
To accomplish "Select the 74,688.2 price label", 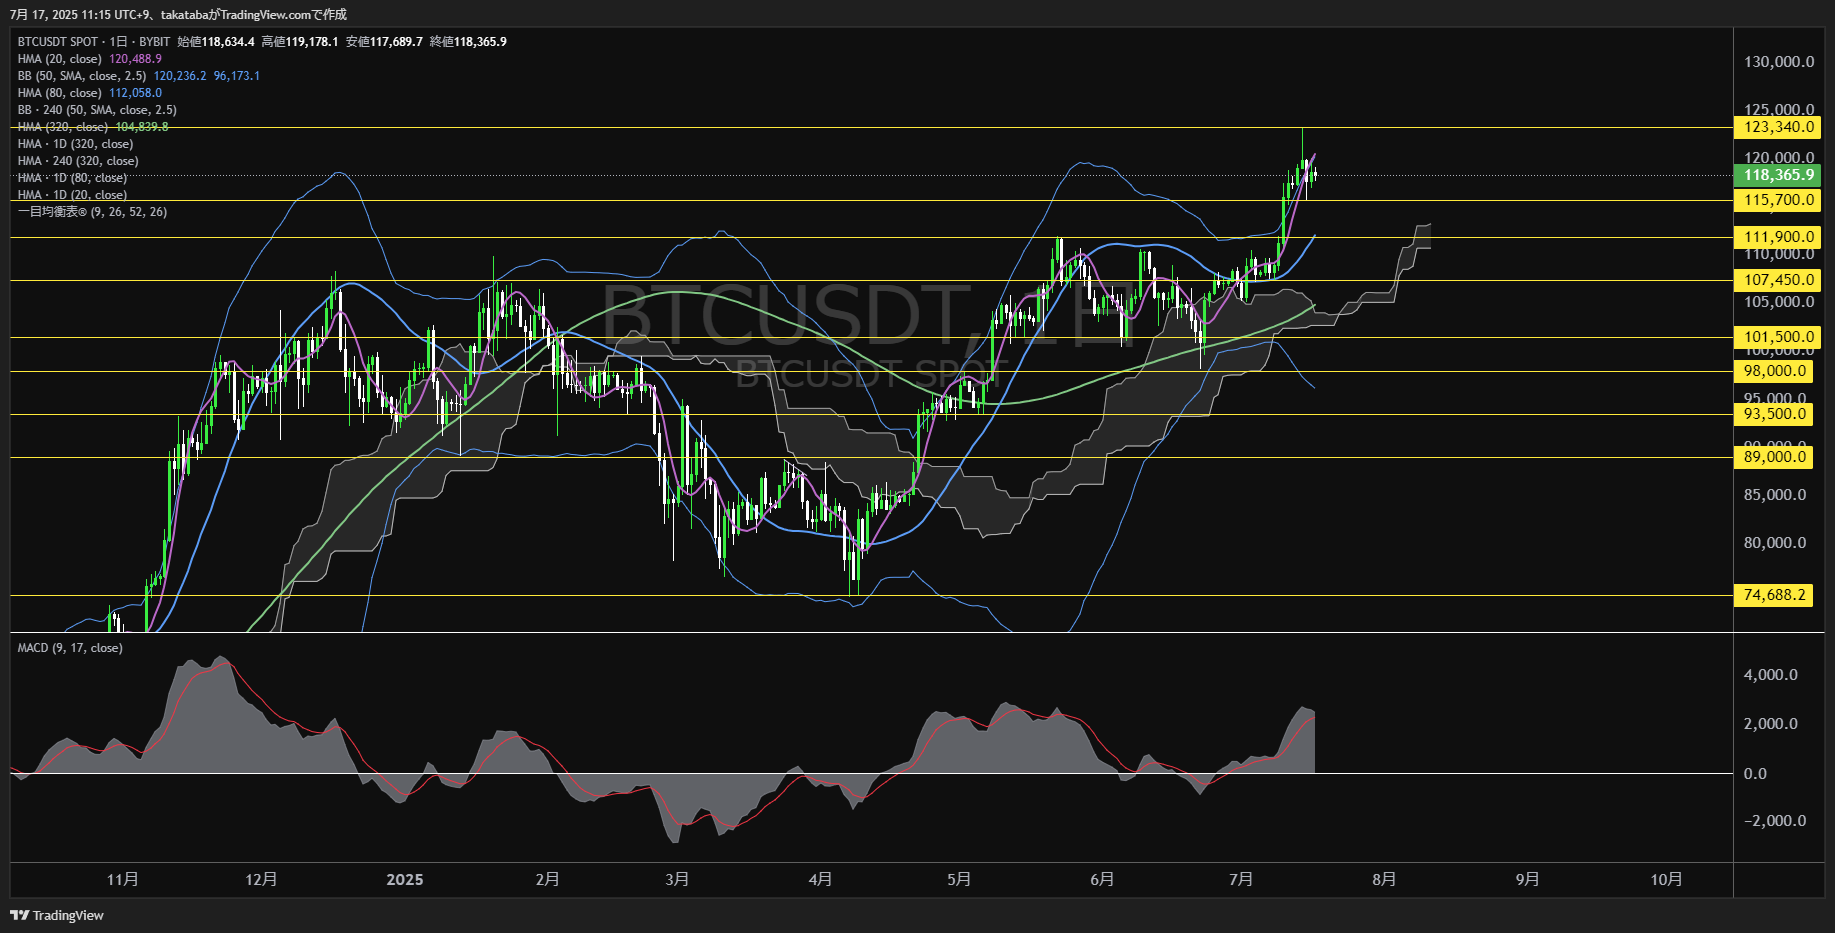I will pos(1774,595).
